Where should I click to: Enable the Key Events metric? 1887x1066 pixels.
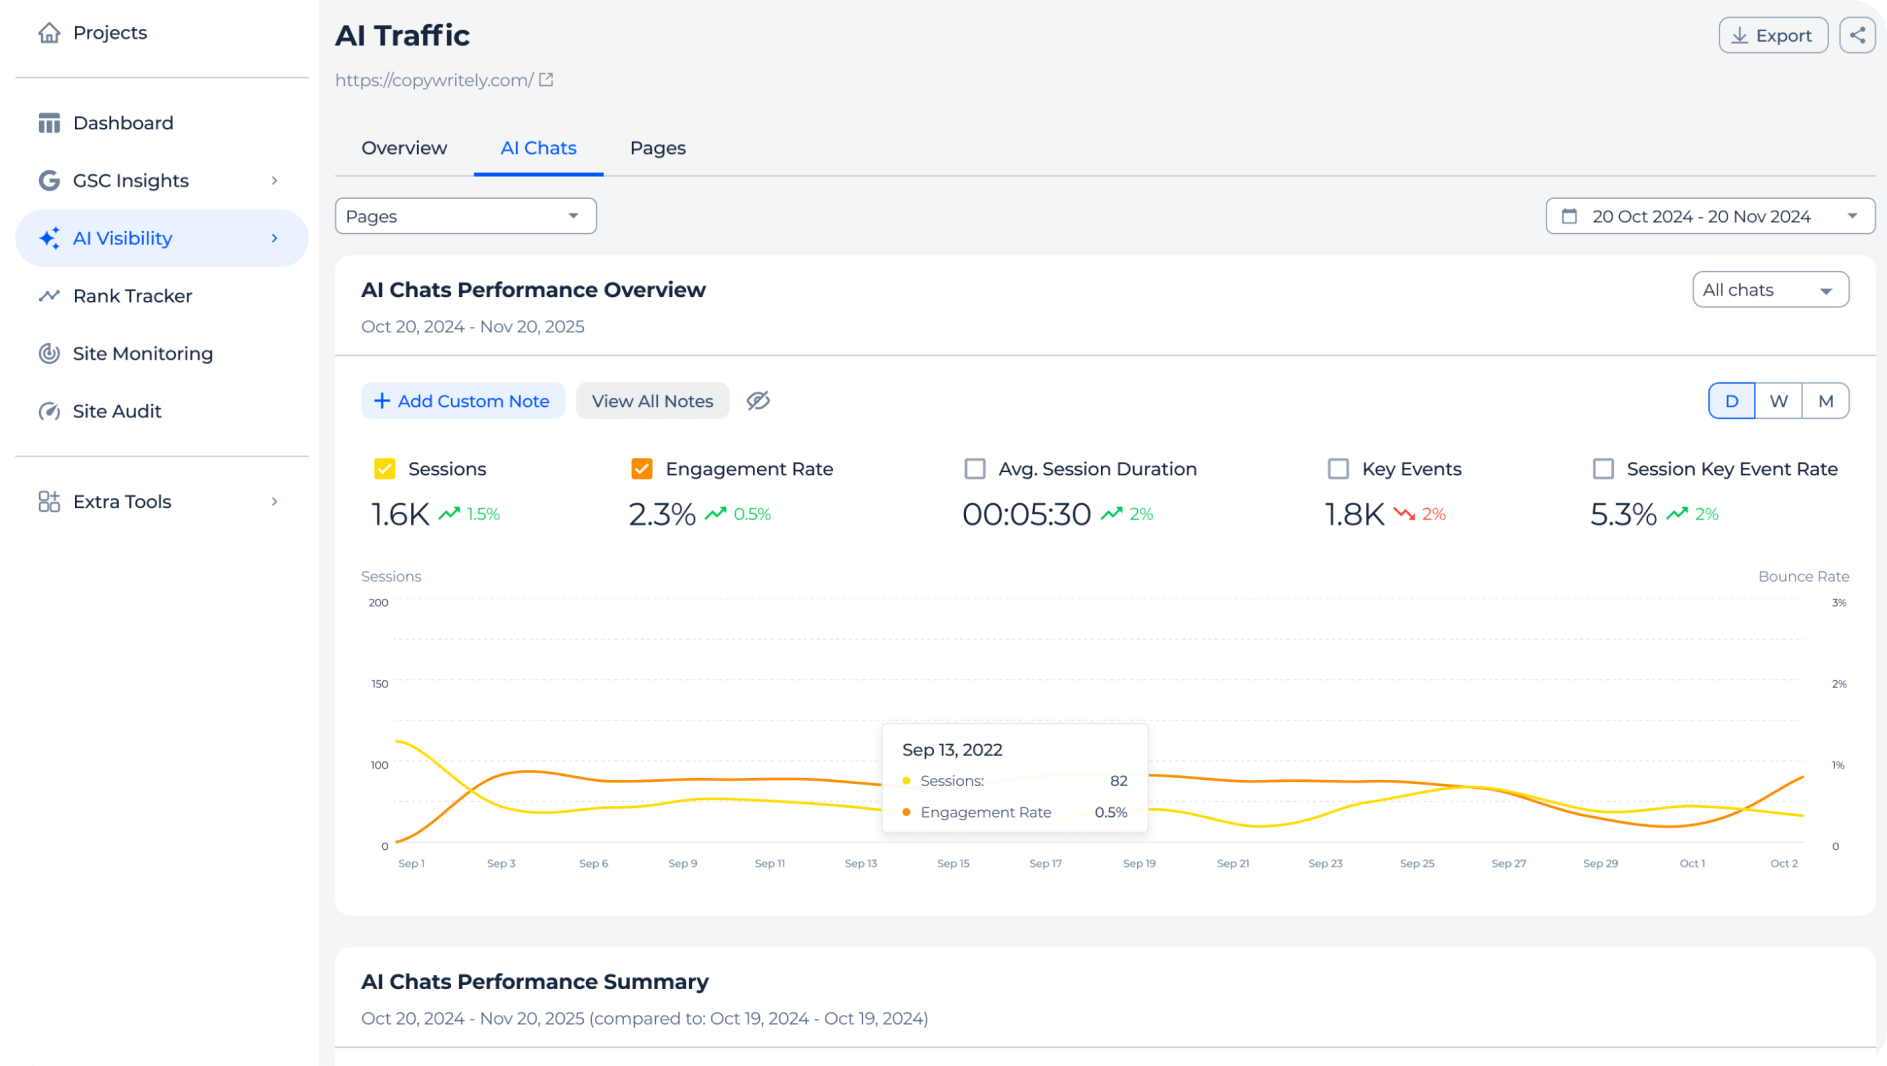(1339, 467)
